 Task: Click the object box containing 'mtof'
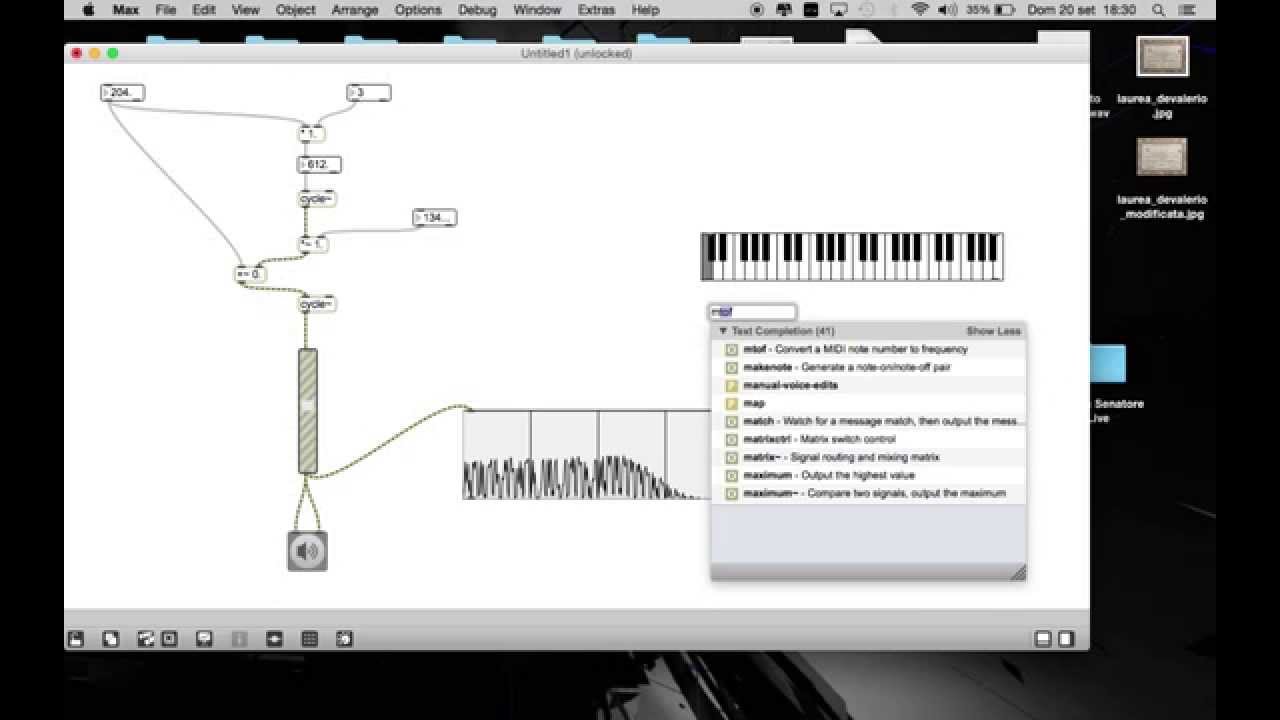pyautogui.click(x=752, y=312)
